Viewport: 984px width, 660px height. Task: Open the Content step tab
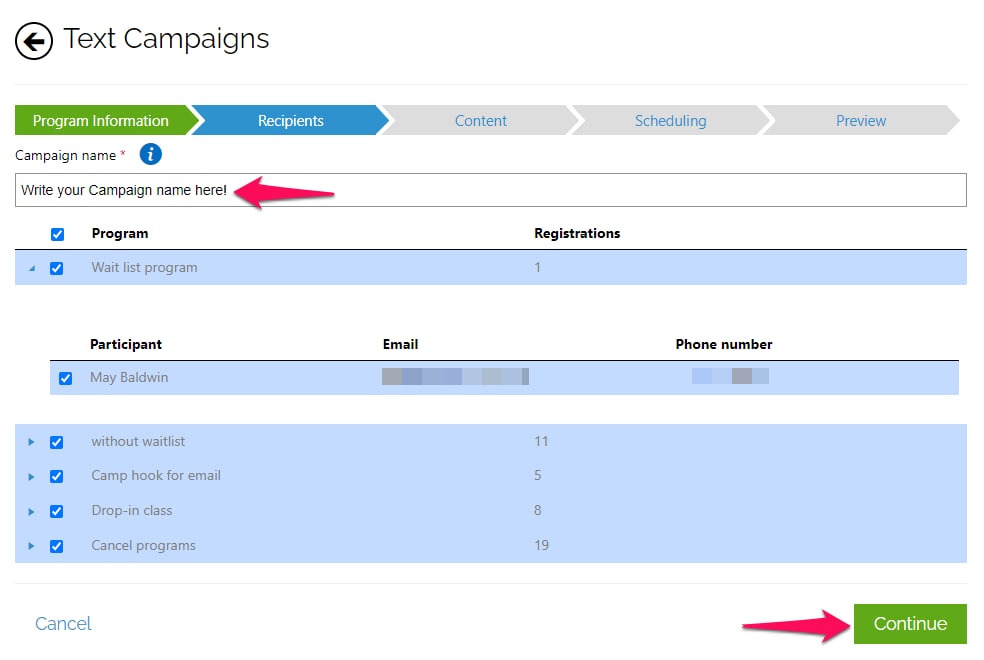point(480,121)
